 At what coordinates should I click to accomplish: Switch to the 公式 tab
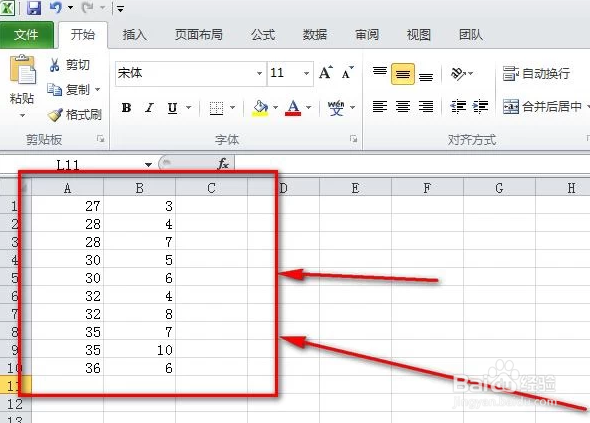(263, 35)
